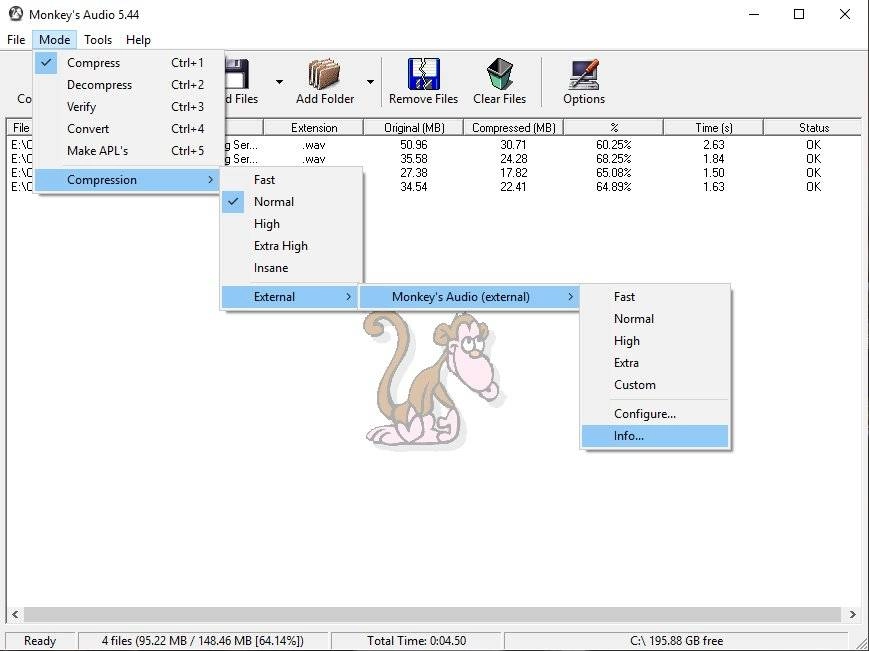Expand the Compression submenu
Viewport: 869px width, 651px height.
127,180
